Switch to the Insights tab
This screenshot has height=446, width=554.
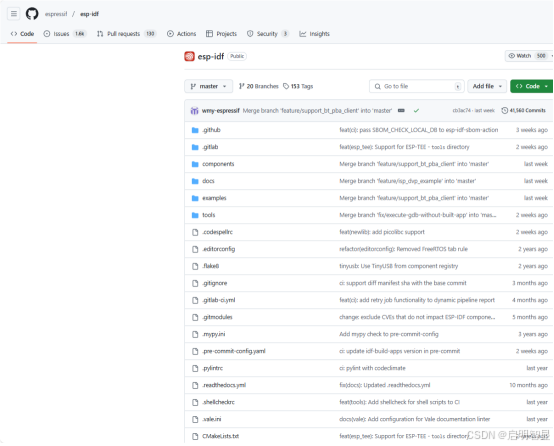pyautogui.click(x=314, y=34)
